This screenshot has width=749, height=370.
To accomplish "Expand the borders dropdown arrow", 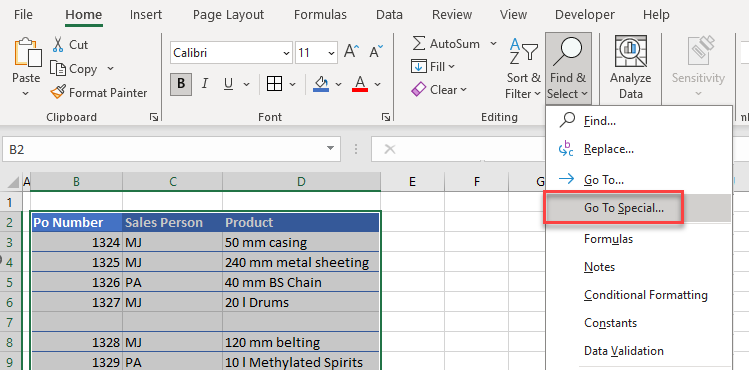I will click(292, 85).
